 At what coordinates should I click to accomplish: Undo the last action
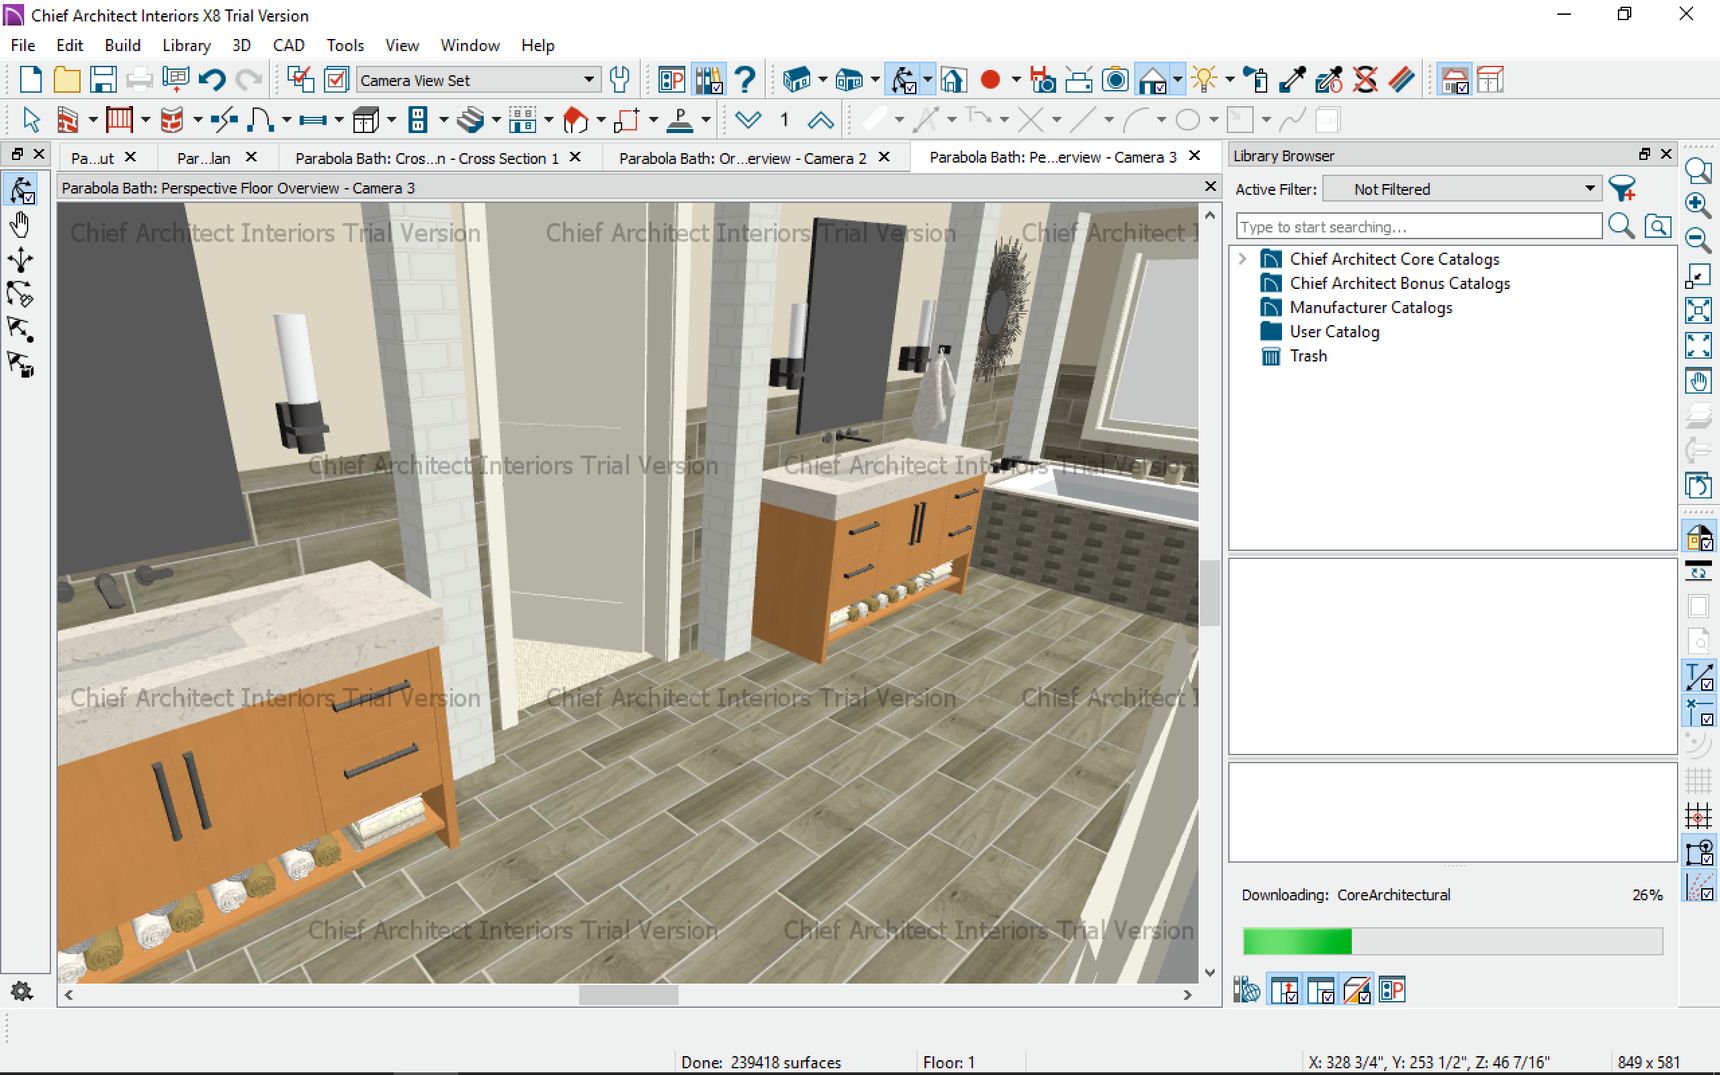pyautogui.click(x=211, y=80)
